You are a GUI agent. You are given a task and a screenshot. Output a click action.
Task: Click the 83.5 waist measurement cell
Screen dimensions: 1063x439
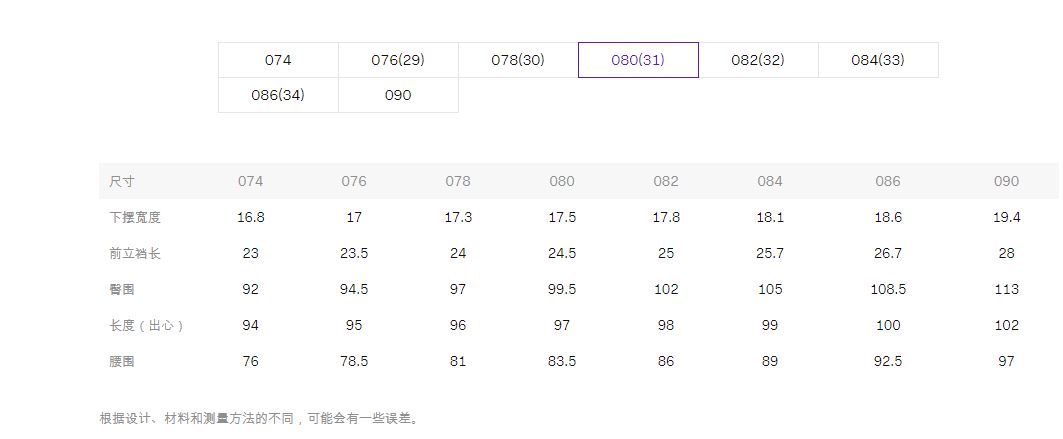pyautogui.click(x=562, y=361)
